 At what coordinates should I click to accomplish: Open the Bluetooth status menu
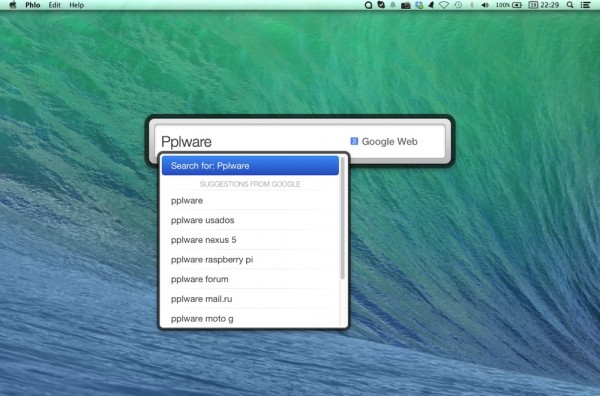(x=472, y=5)
